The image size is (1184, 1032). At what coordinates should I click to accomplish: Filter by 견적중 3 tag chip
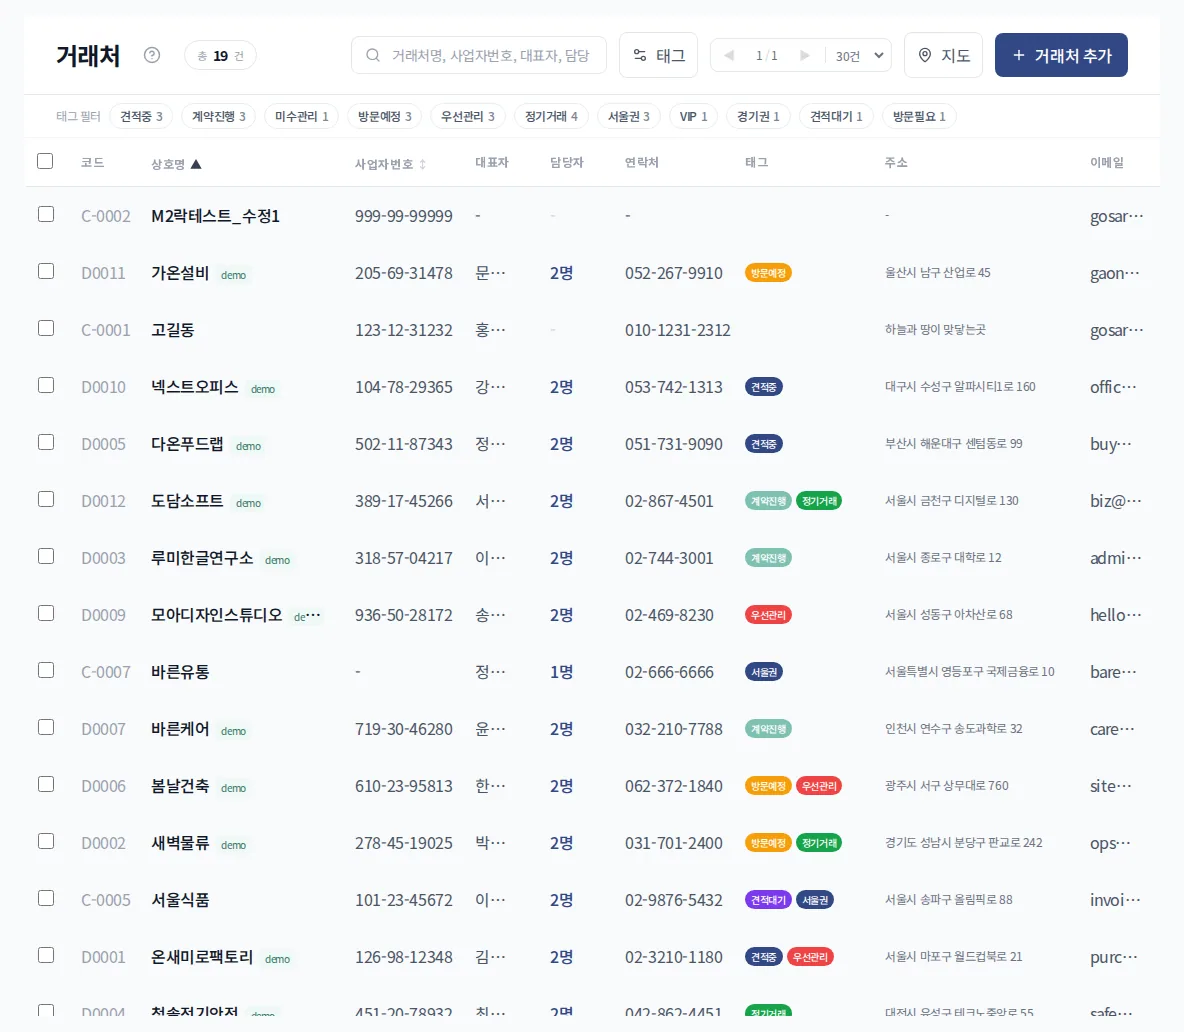pos(141,116)
